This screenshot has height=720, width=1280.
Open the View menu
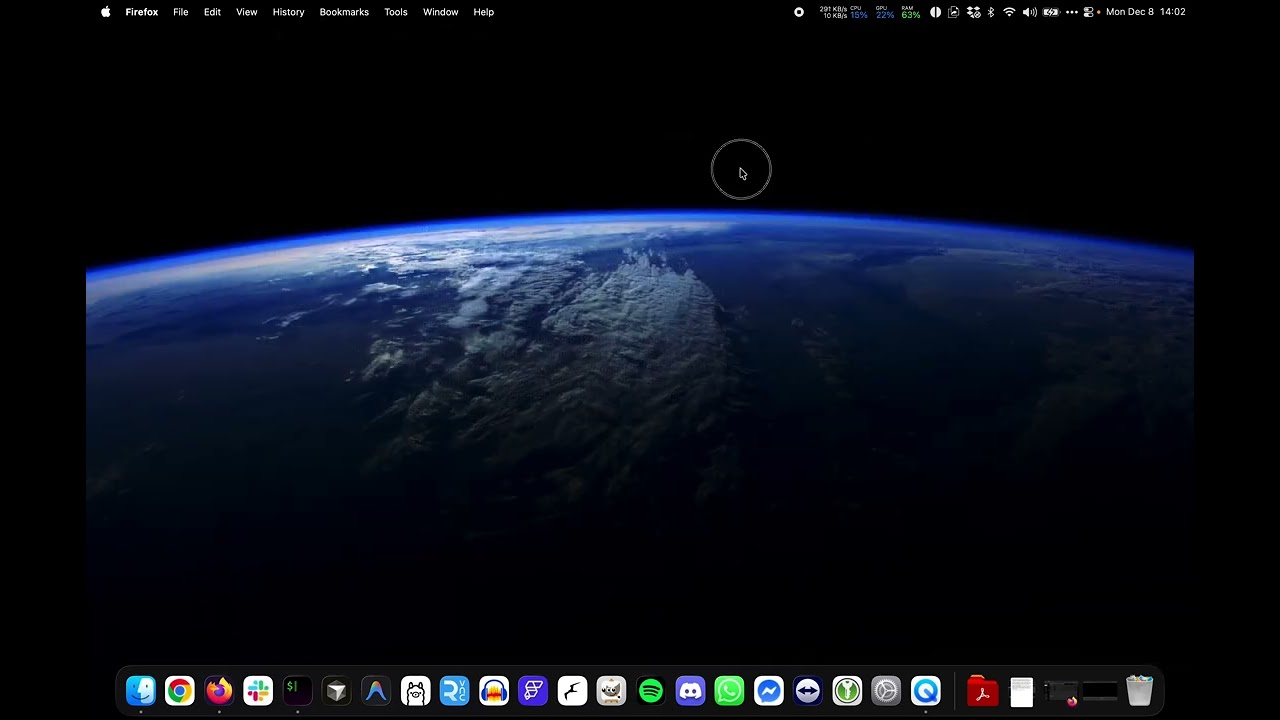coord(247,12)
